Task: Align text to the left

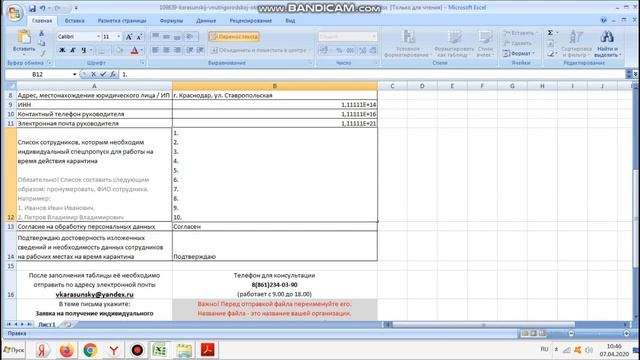Action: [x=156, y=50]
